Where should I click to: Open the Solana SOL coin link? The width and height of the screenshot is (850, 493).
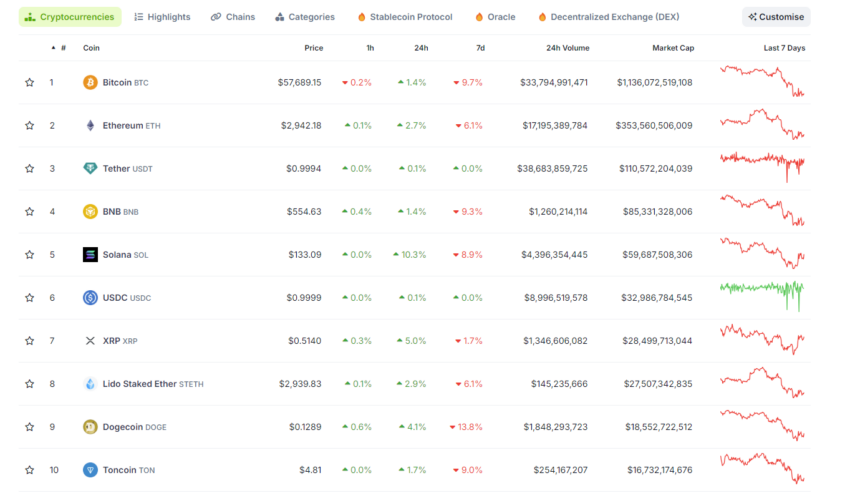125,254
